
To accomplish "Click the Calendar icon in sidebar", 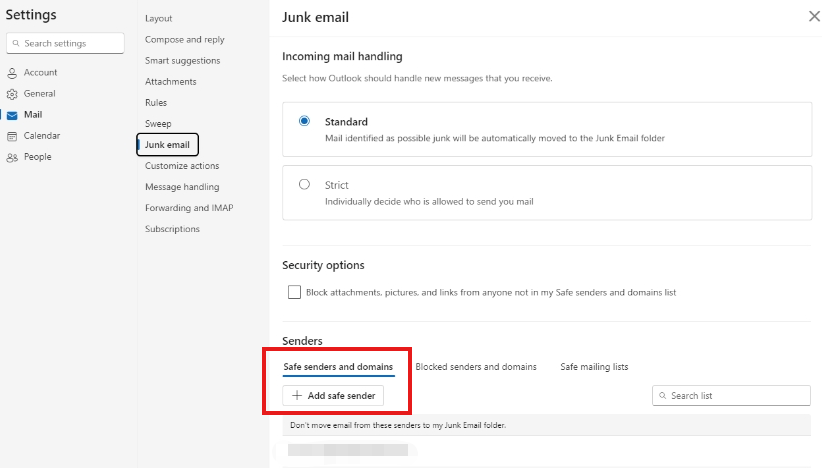I will click(x=12, y=136).
